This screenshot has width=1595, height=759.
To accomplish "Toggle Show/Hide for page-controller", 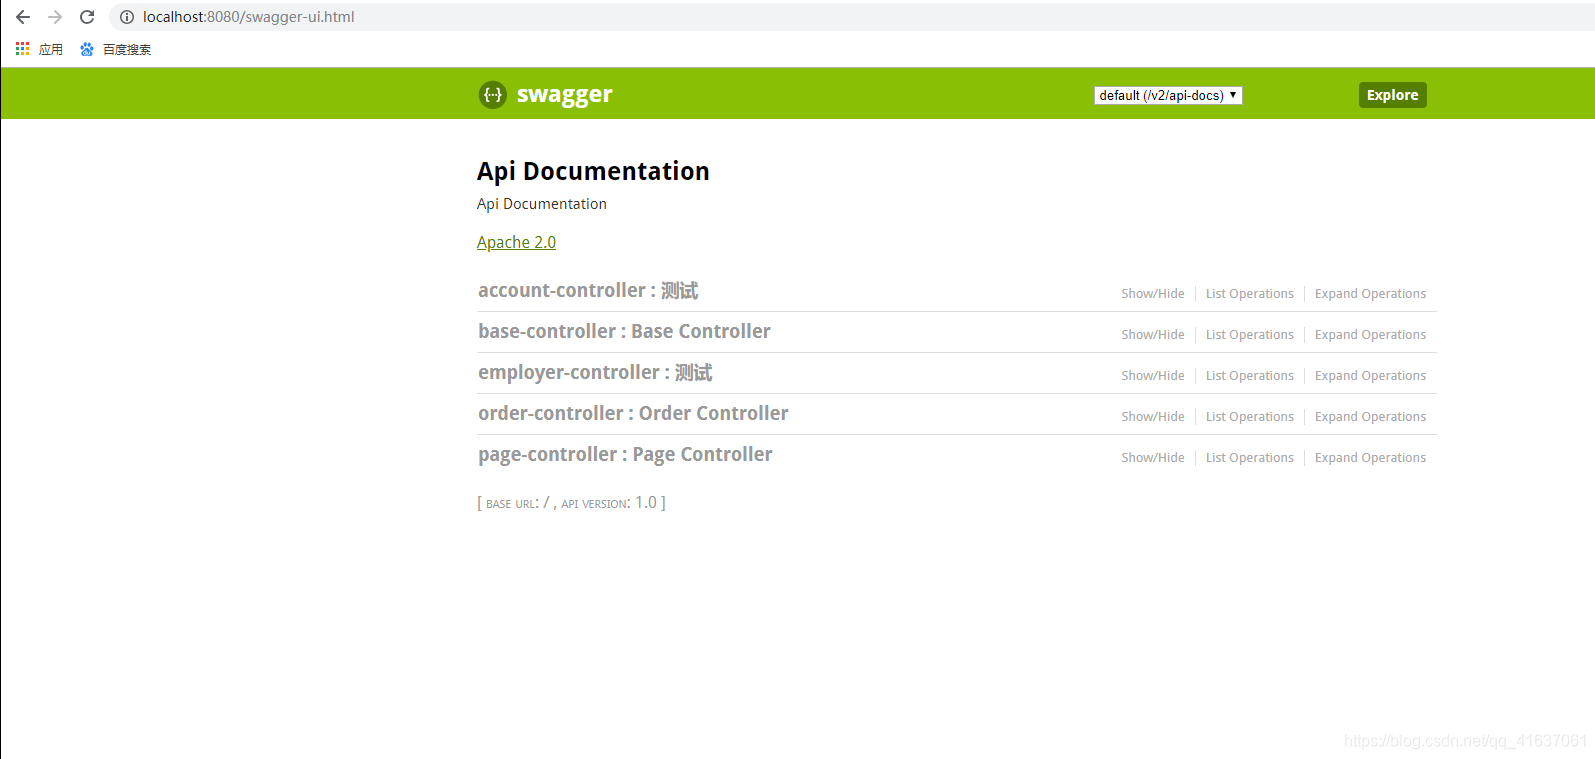I will coord(1152,458).
